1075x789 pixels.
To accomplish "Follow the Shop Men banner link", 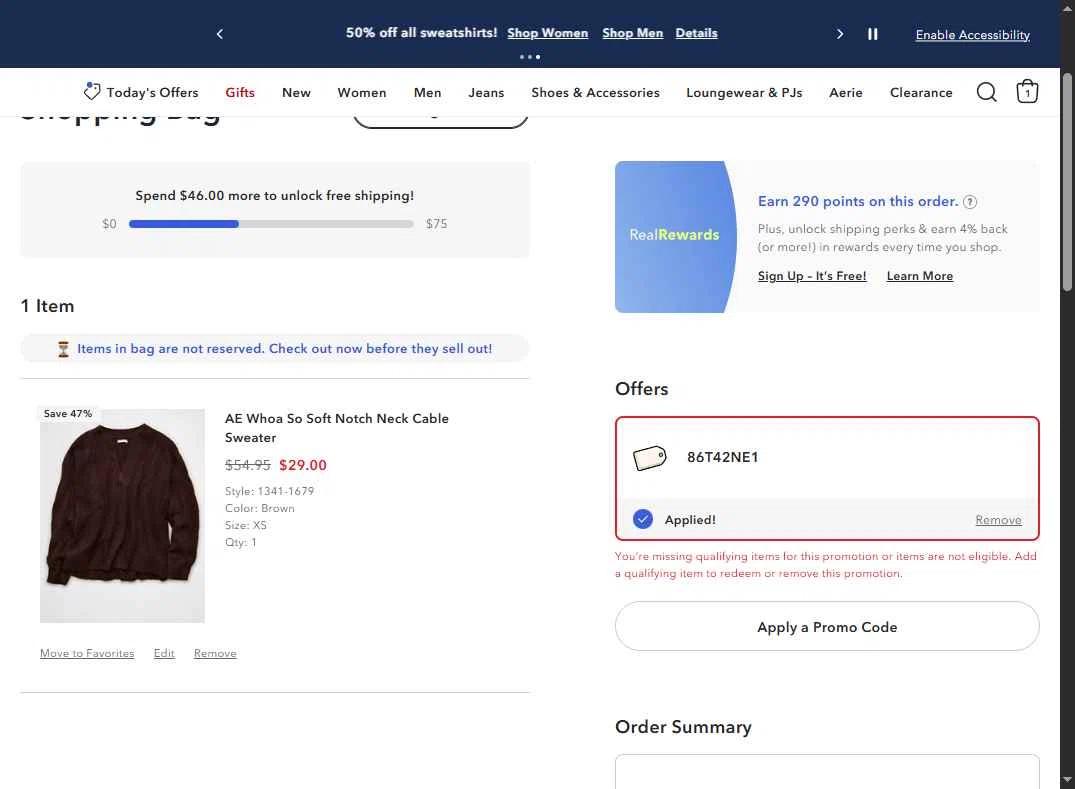I will [632, 33].
